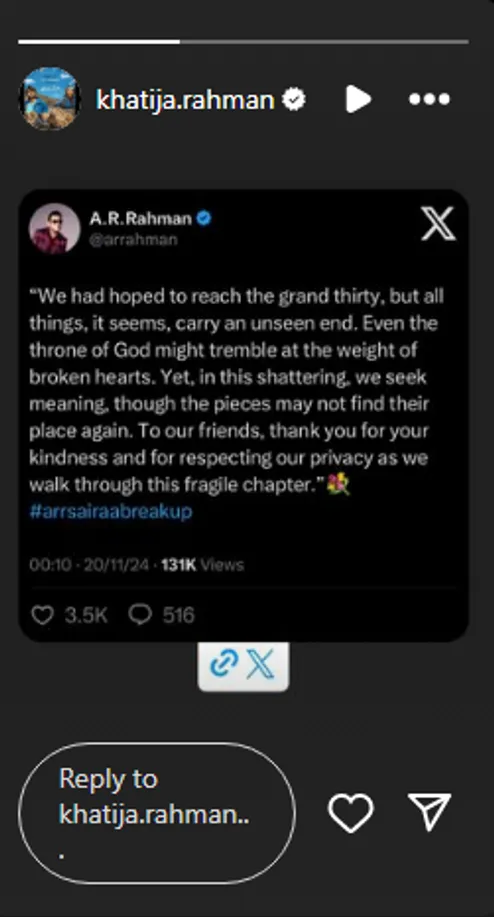Focus the Reply to khatija.rahman field

pos(157,813)
